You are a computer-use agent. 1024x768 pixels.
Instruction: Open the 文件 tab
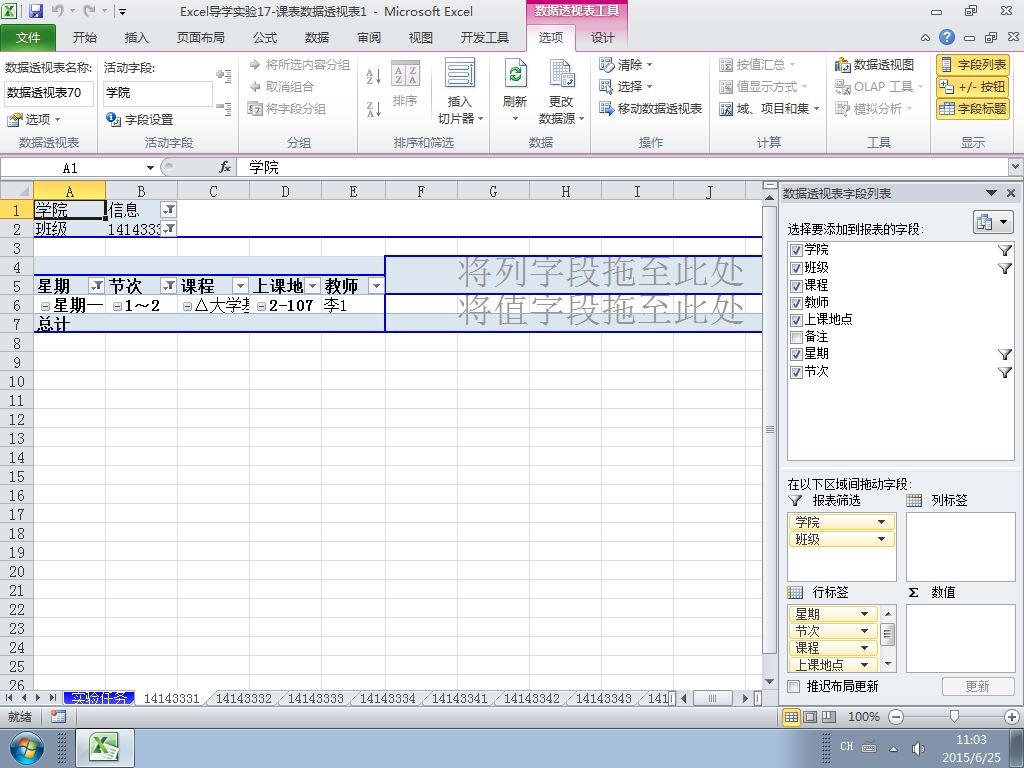27,38
